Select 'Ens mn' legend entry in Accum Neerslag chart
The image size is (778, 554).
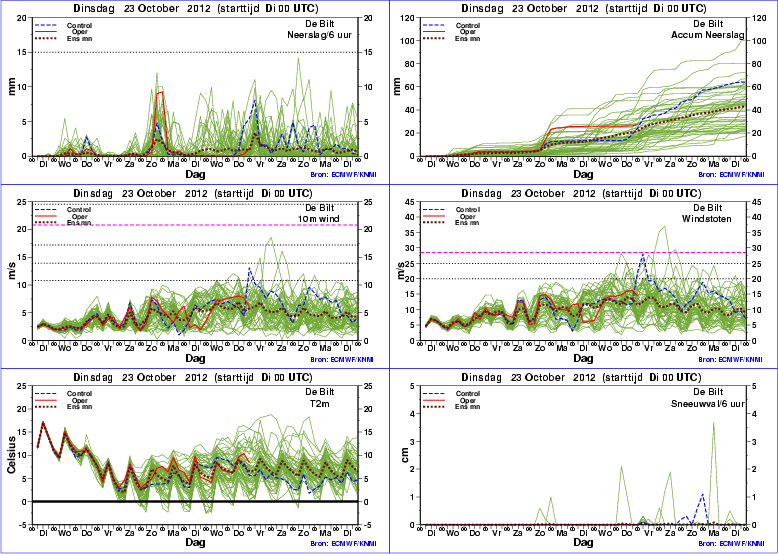click(451, 38)
